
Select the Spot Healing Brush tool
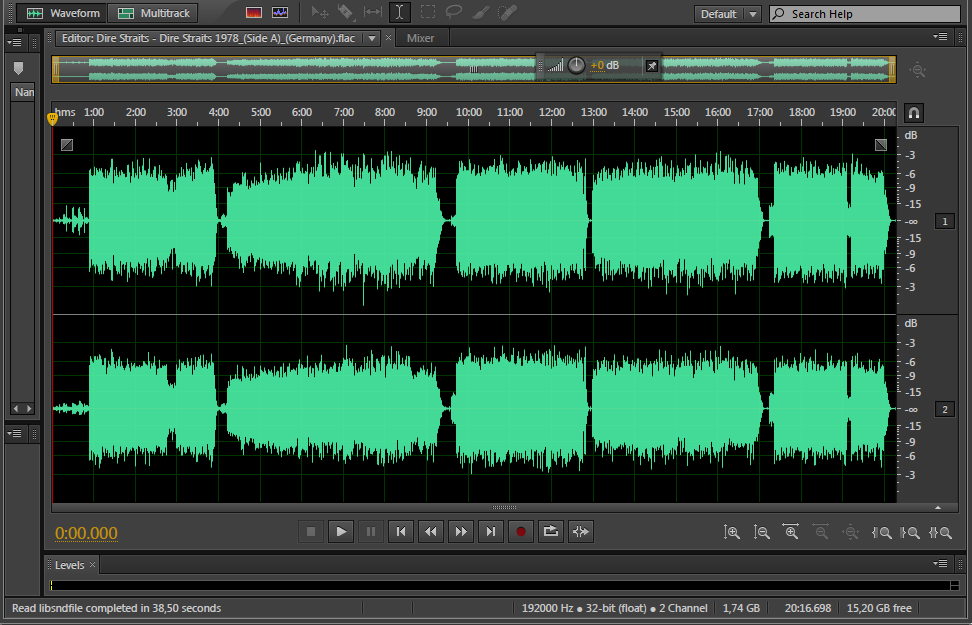point(508,12)
